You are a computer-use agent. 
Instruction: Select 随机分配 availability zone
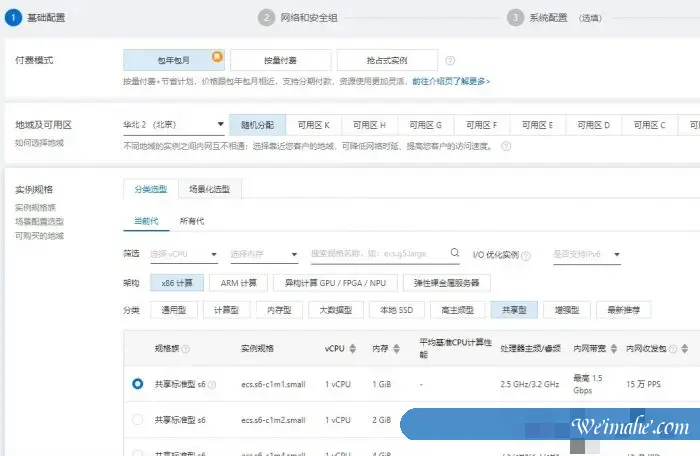coord(258,125)
